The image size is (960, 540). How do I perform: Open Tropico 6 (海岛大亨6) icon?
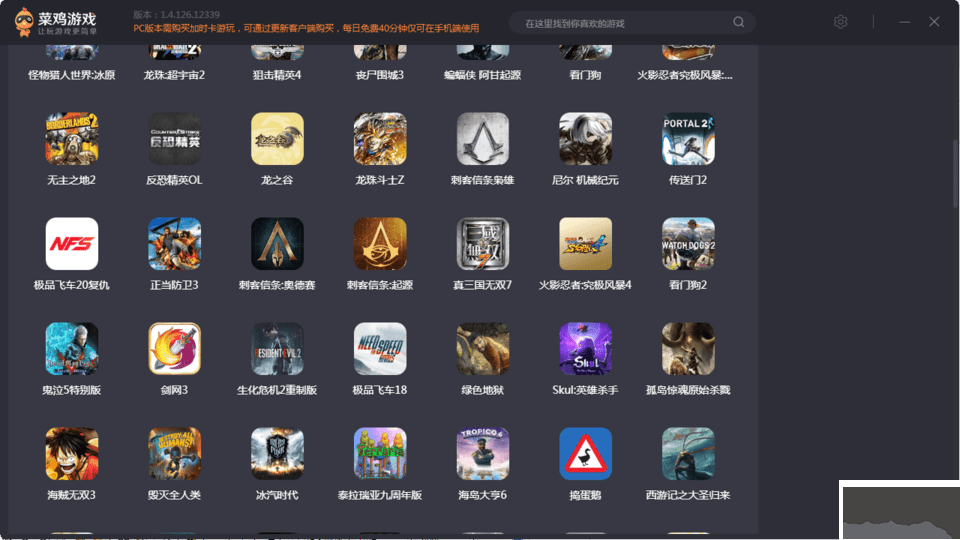(482, 454)
